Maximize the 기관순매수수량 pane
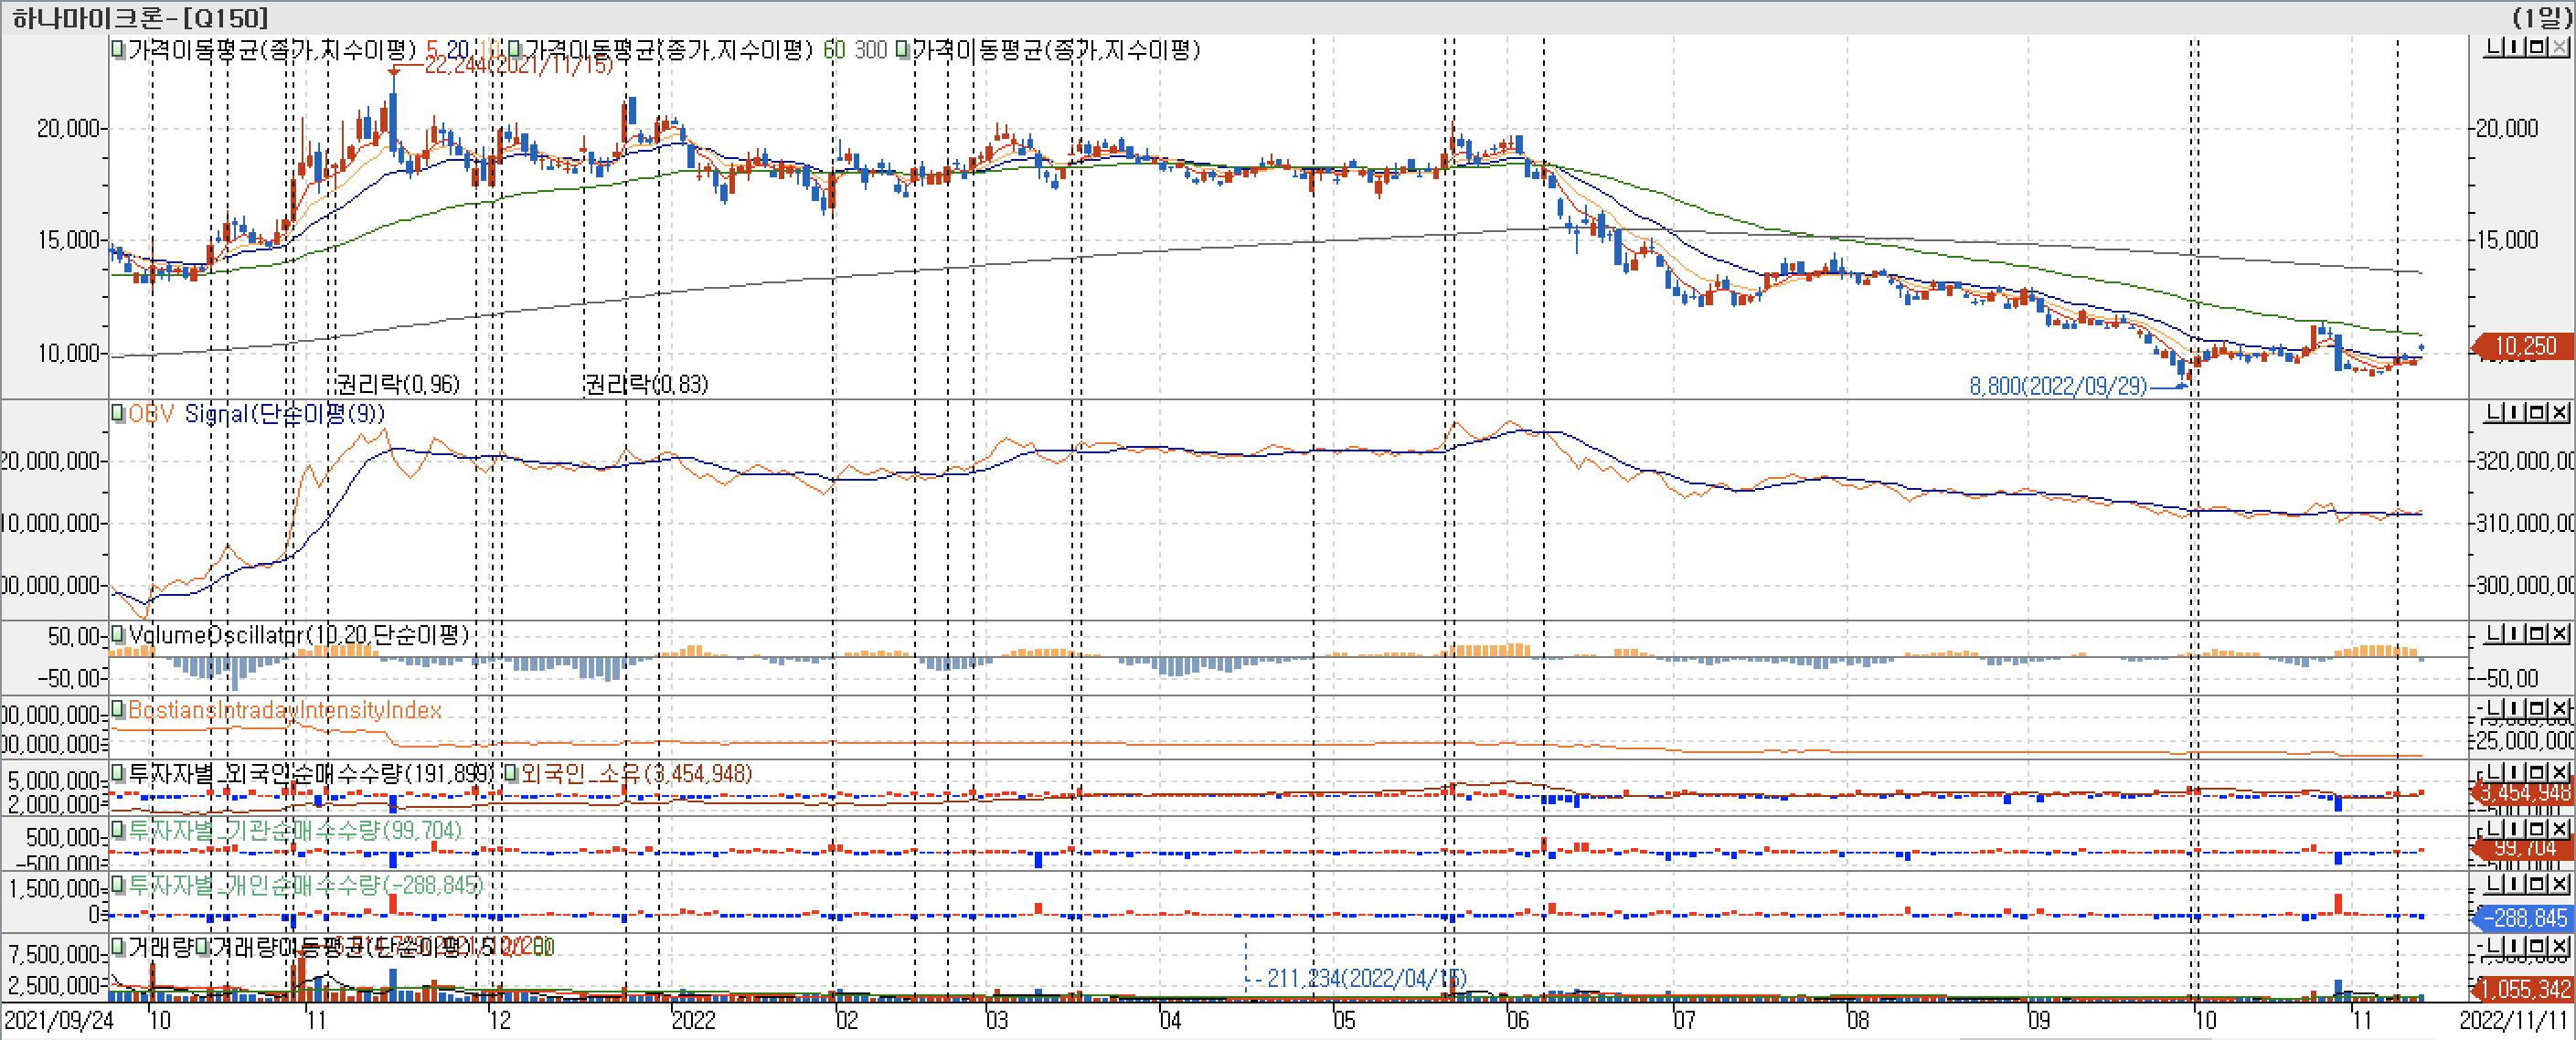This screenshot has width=2576, height=1040. tap(2537, 829)
